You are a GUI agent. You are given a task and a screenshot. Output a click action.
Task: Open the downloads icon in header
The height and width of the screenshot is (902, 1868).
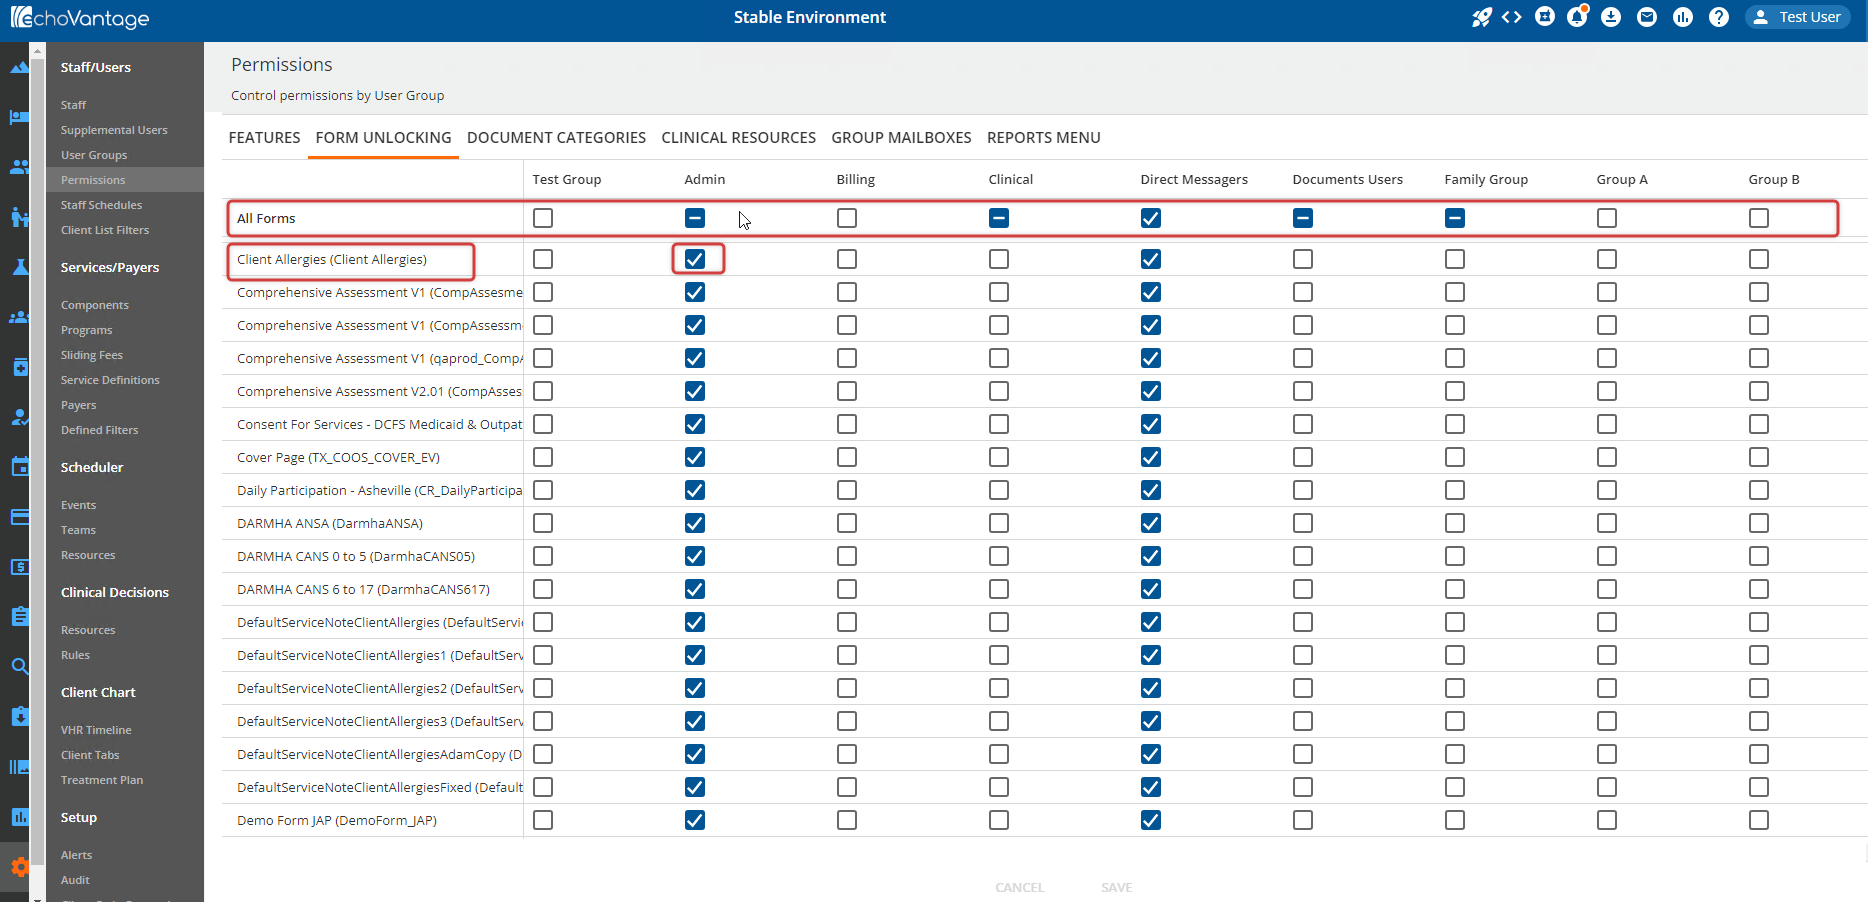point(1611,17)
